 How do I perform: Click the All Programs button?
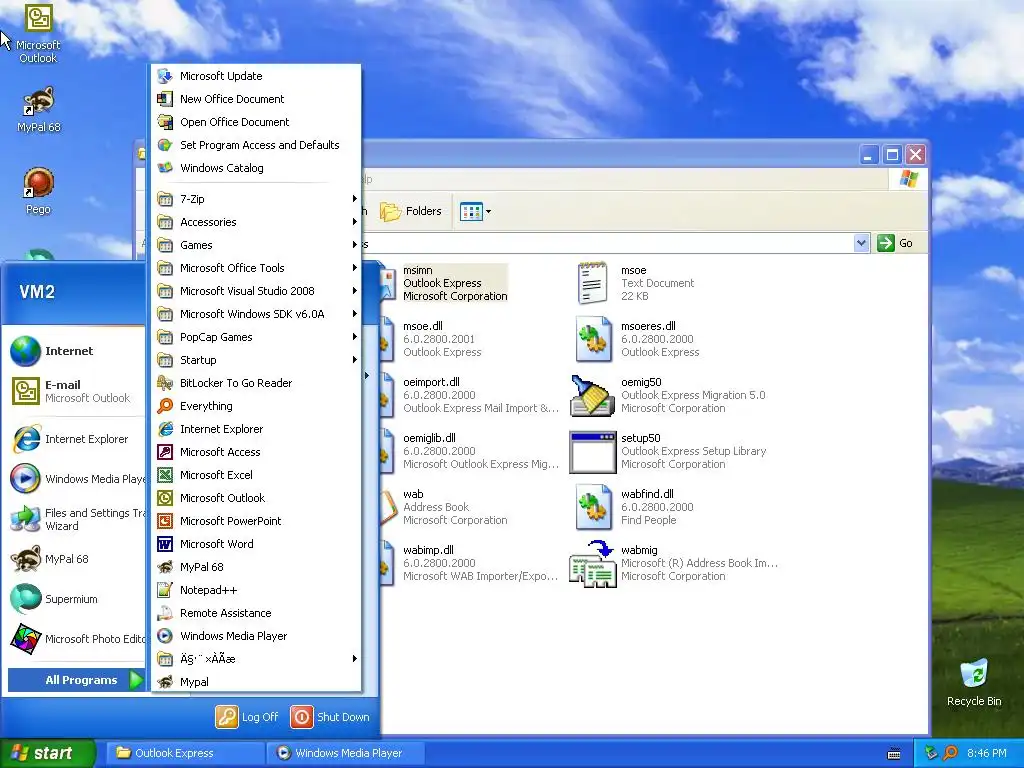click(x=76, y=680)
